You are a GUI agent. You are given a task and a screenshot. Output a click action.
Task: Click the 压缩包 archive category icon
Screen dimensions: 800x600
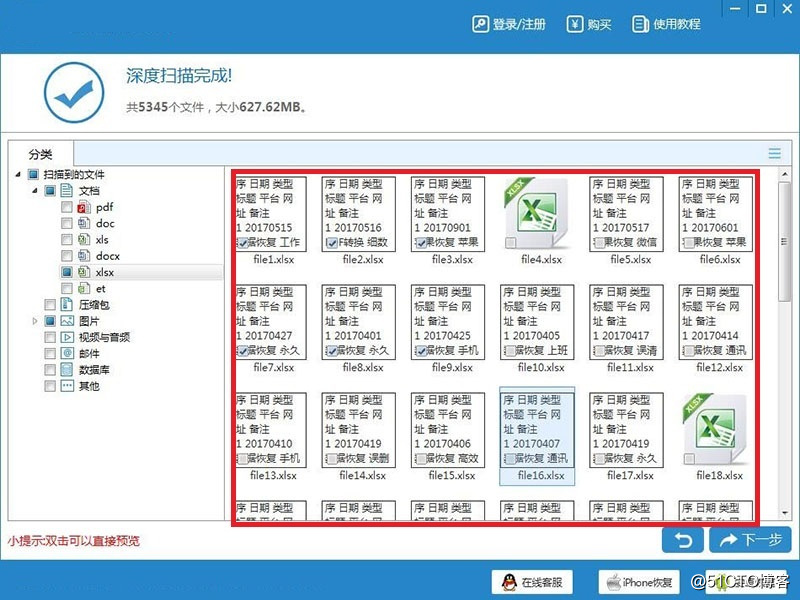67,305
